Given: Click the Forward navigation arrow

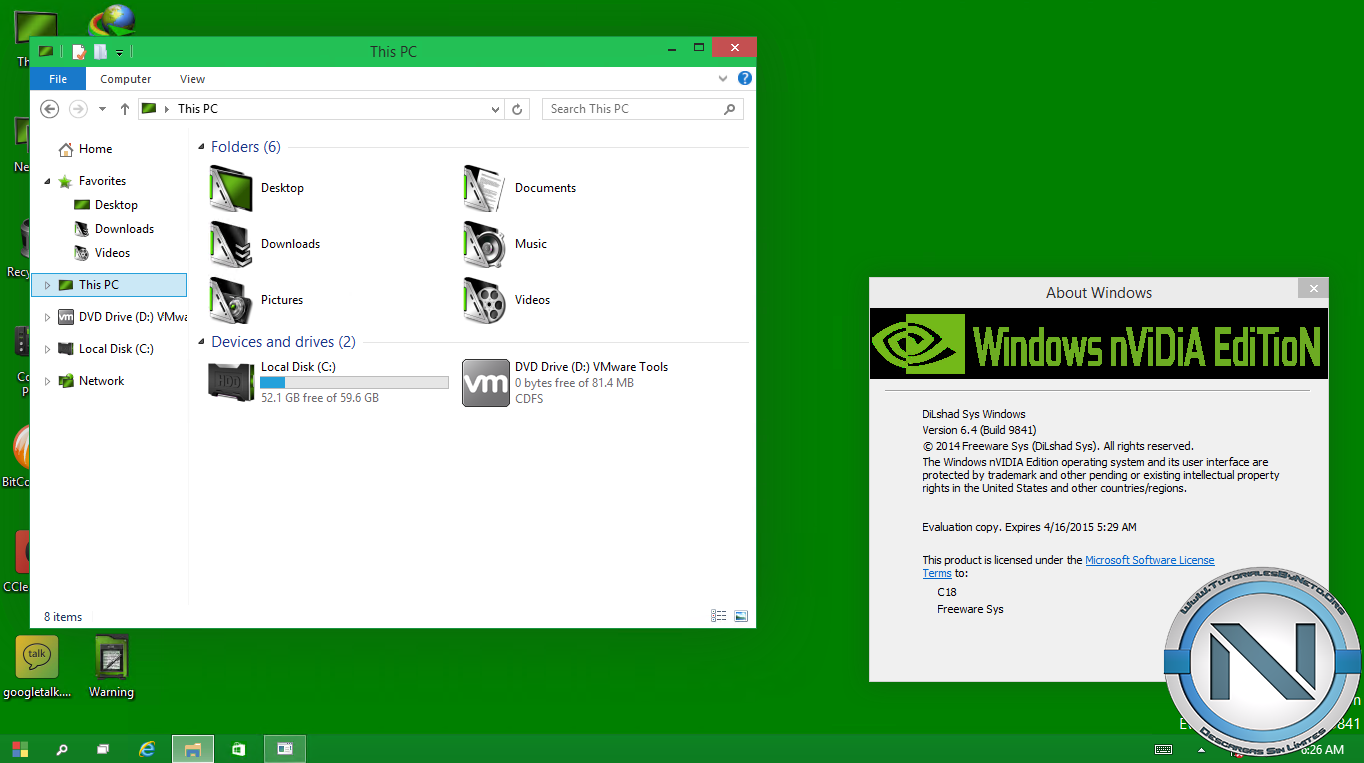Looking at the screenshot, I should 78,109.
